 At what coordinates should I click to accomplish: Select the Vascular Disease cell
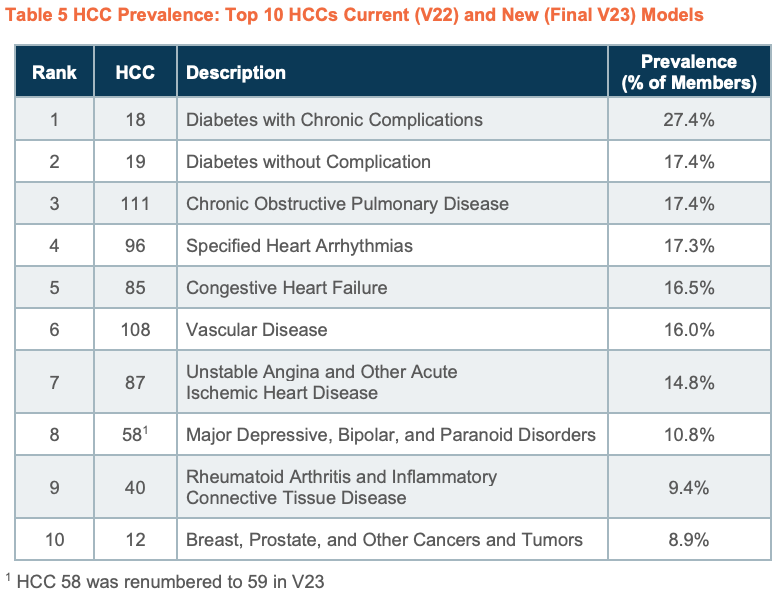[256, 330]
